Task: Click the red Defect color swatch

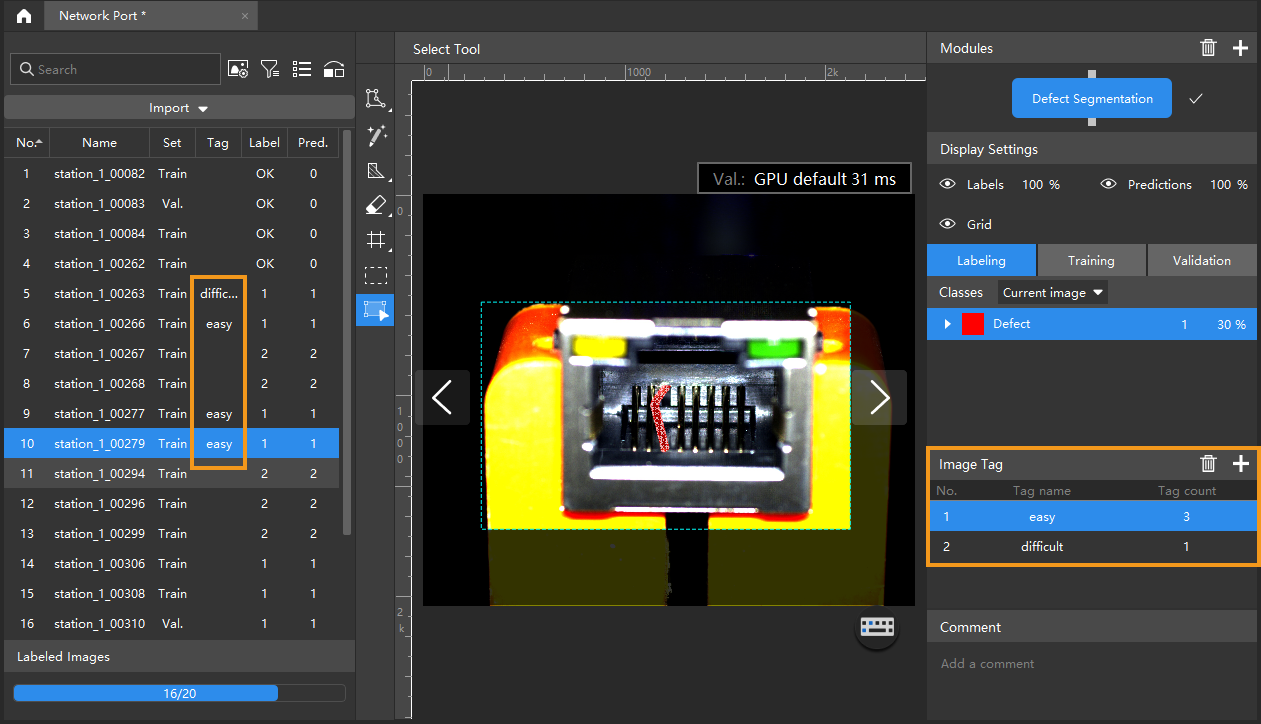Action: coord(972,324)
